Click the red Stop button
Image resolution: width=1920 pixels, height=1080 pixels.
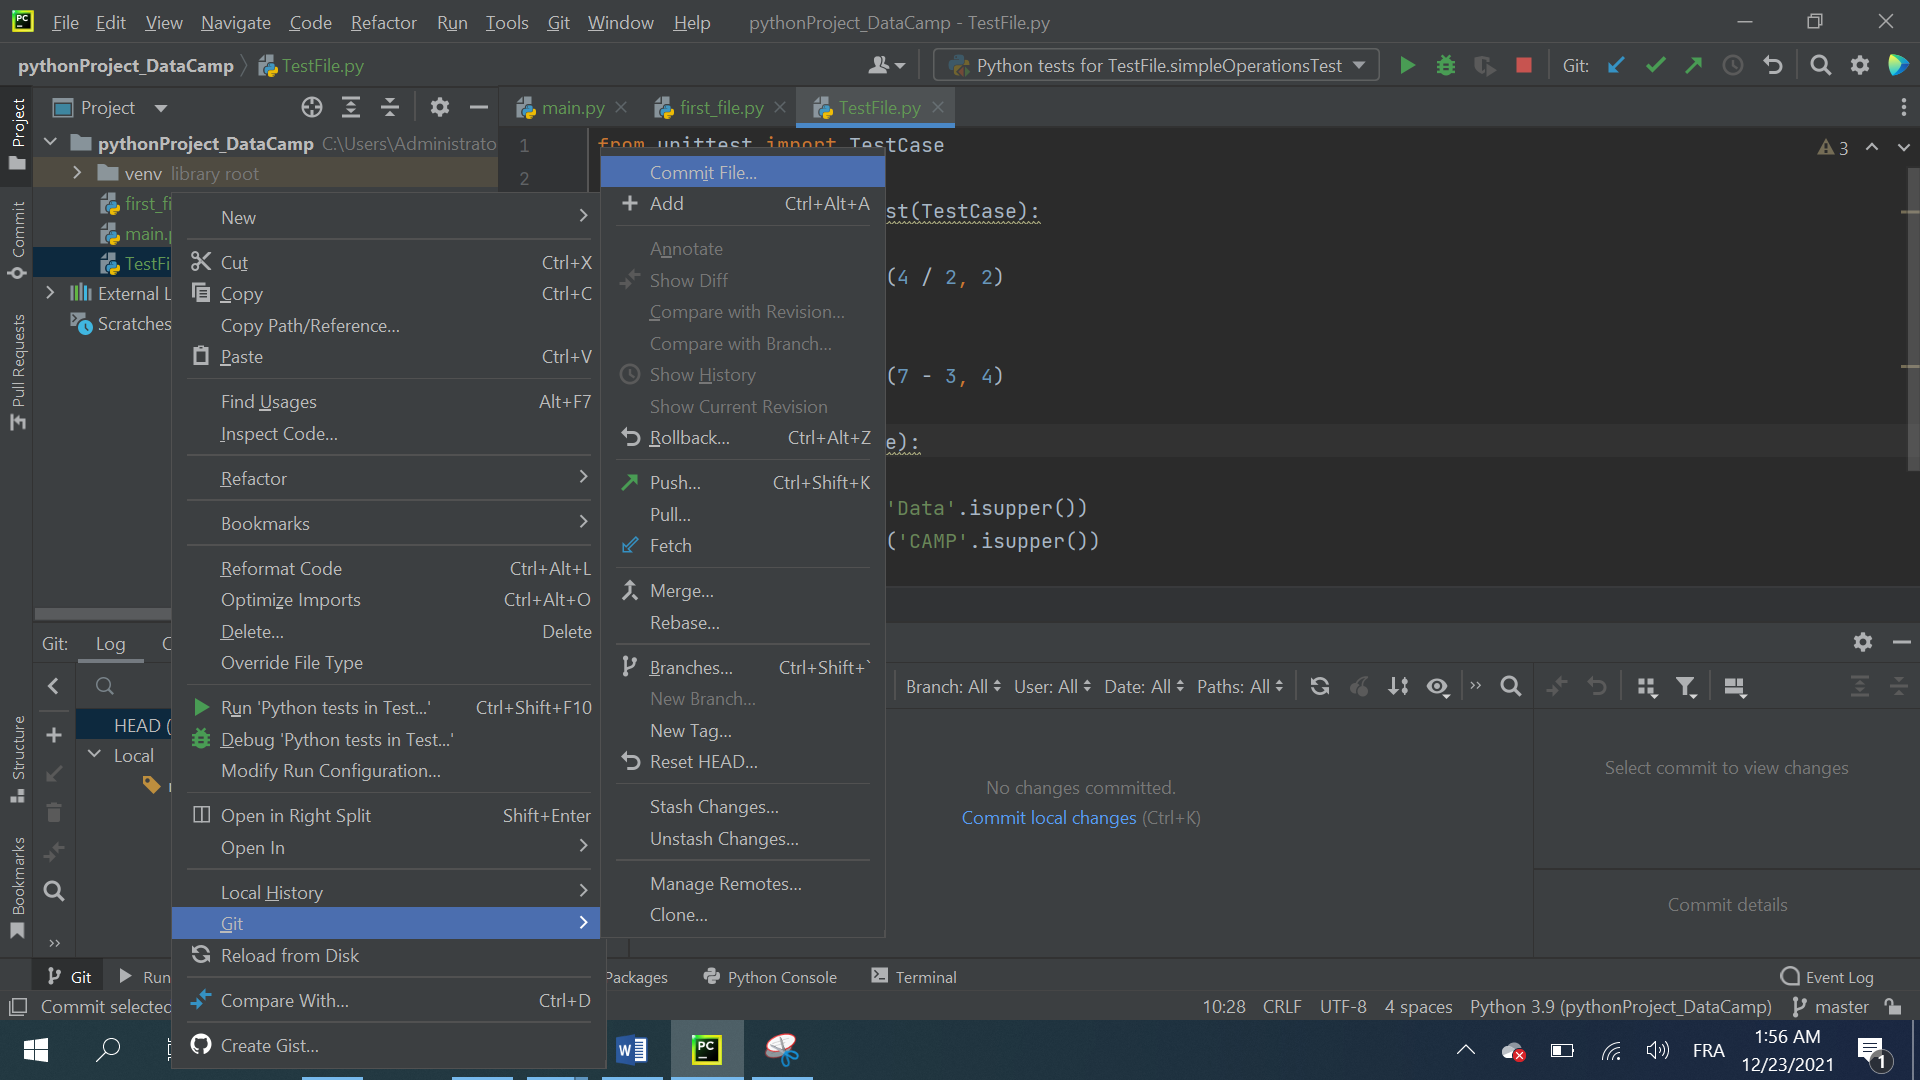point(1523,66)
